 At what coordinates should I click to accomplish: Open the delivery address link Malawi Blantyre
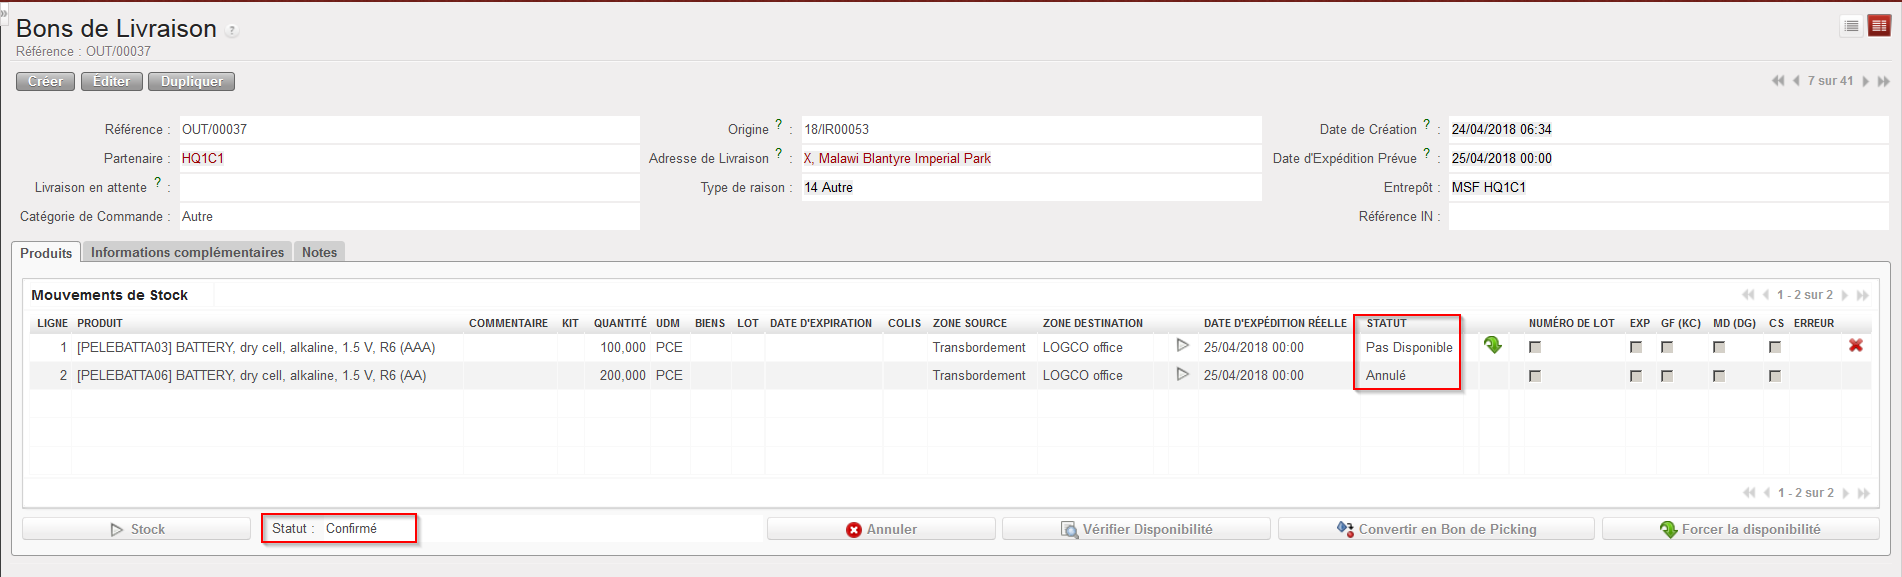tap(897, 158)
